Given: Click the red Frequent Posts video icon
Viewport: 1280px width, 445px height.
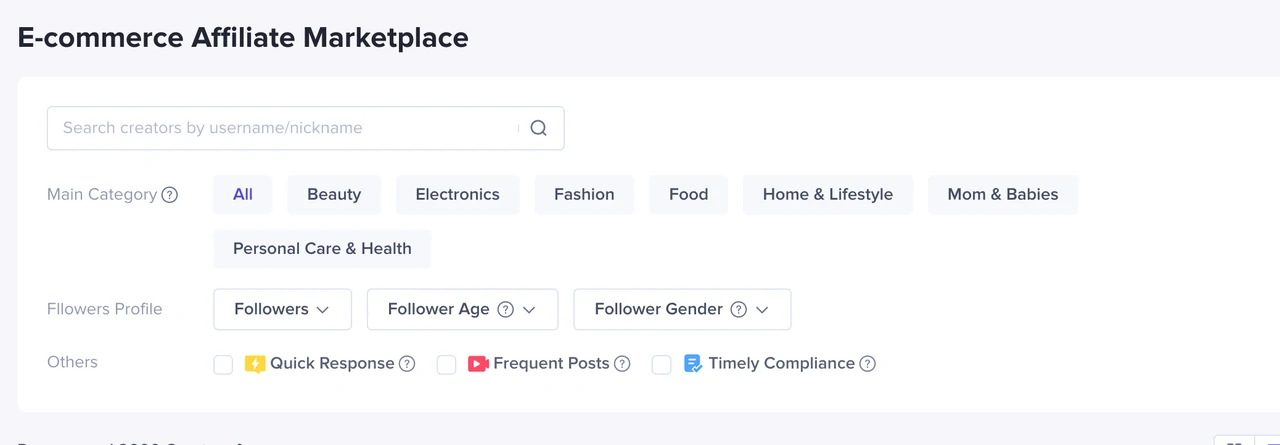Looking at the screenshot, I should pyautogui.click(x=478, y=364).
